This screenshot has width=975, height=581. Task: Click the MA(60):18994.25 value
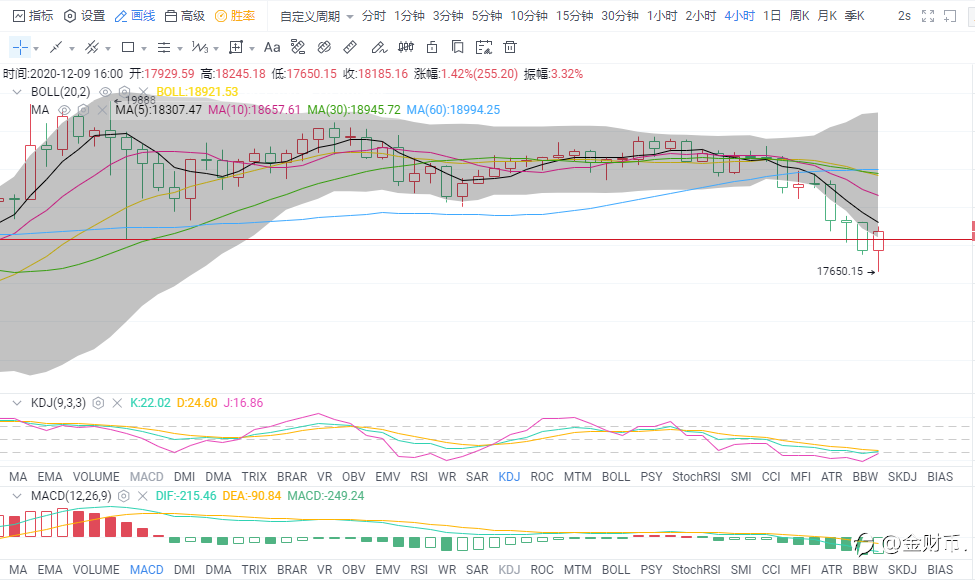pyautogui.click(x=453, y=110)
